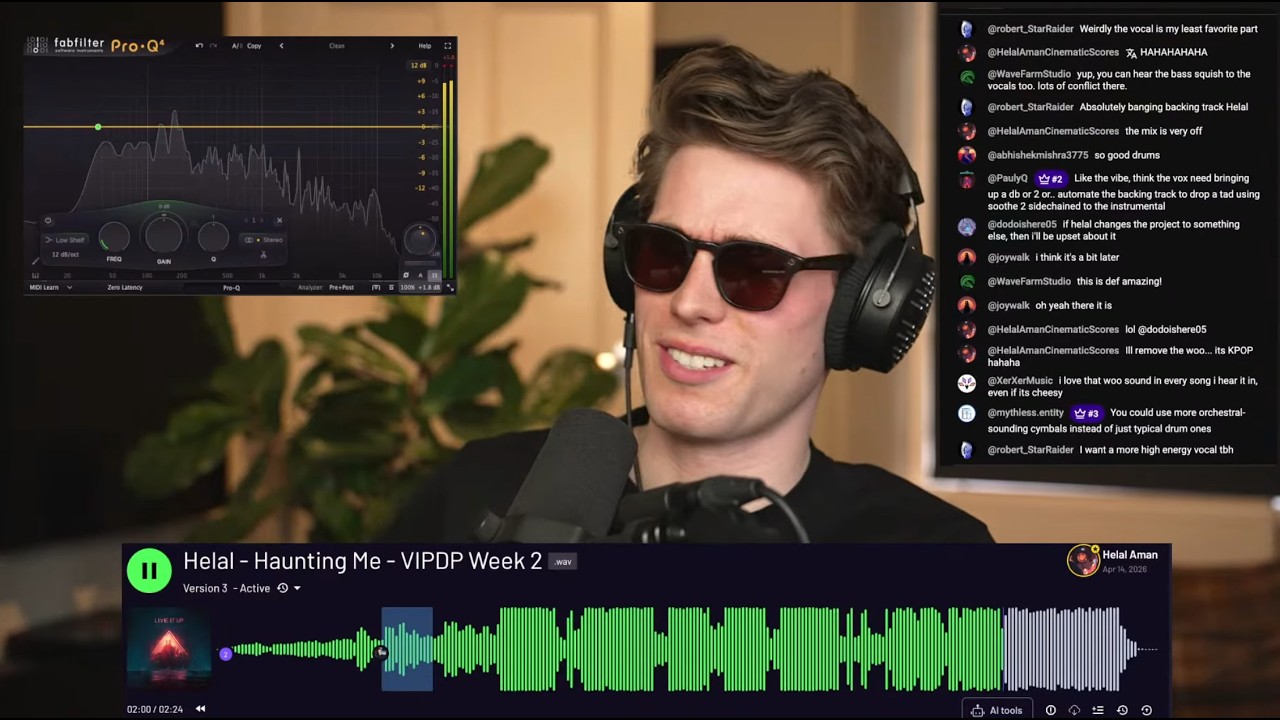Viewport: 1280px width, 720px height.
Task: Click the undo arrow in Pro-Q toolbar
Action: [198, 46]
